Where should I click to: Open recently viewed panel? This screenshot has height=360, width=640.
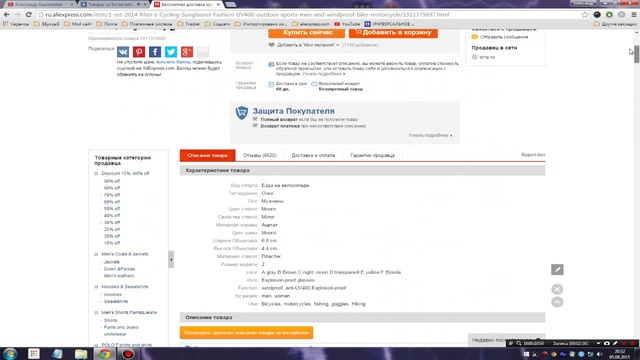point(506,340)
